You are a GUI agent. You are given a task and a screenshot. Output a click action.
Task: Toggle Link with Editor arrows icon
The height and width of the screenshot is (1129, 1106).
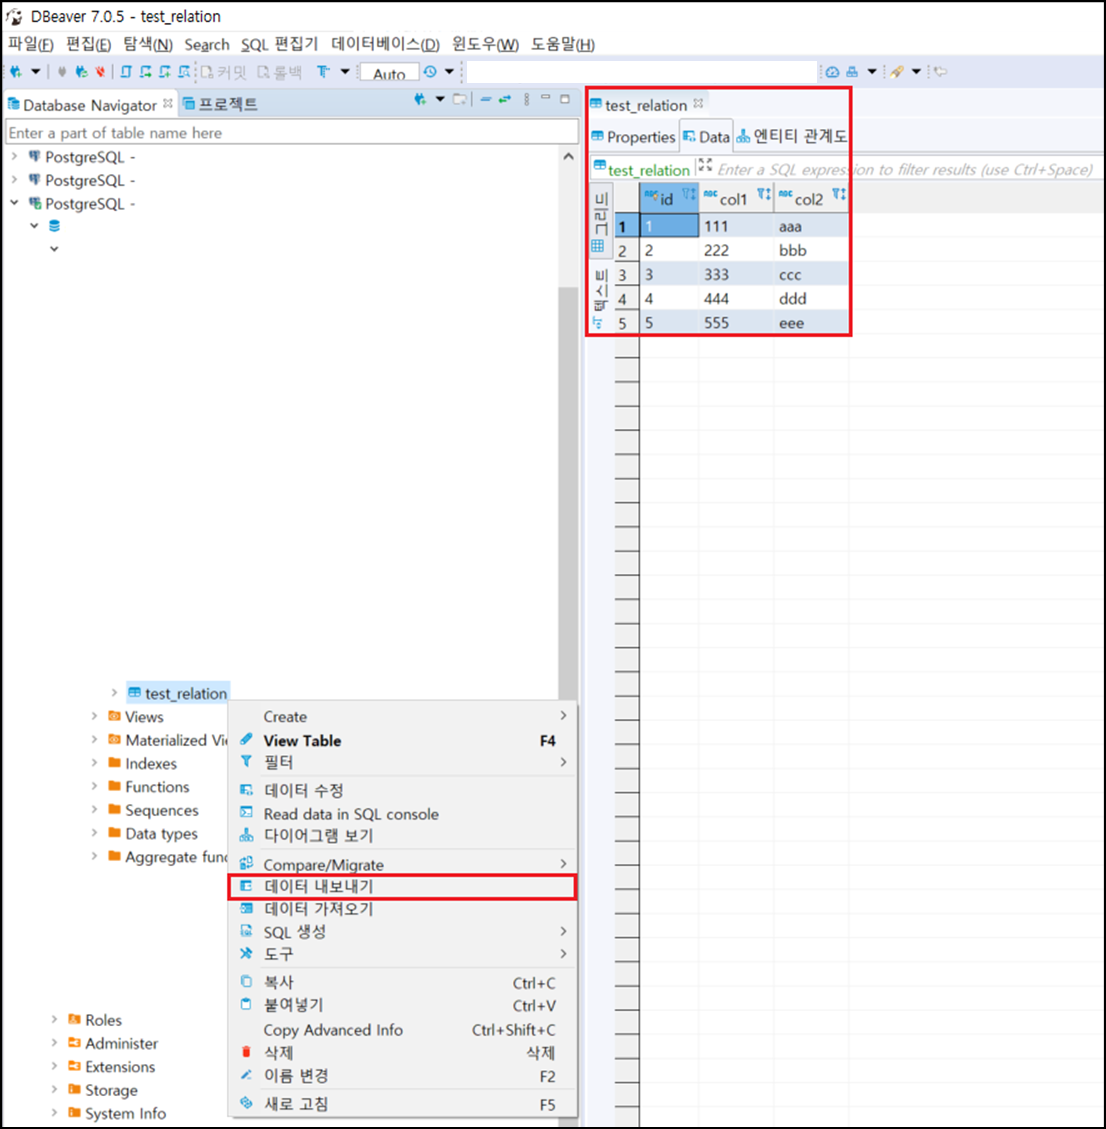505,99
